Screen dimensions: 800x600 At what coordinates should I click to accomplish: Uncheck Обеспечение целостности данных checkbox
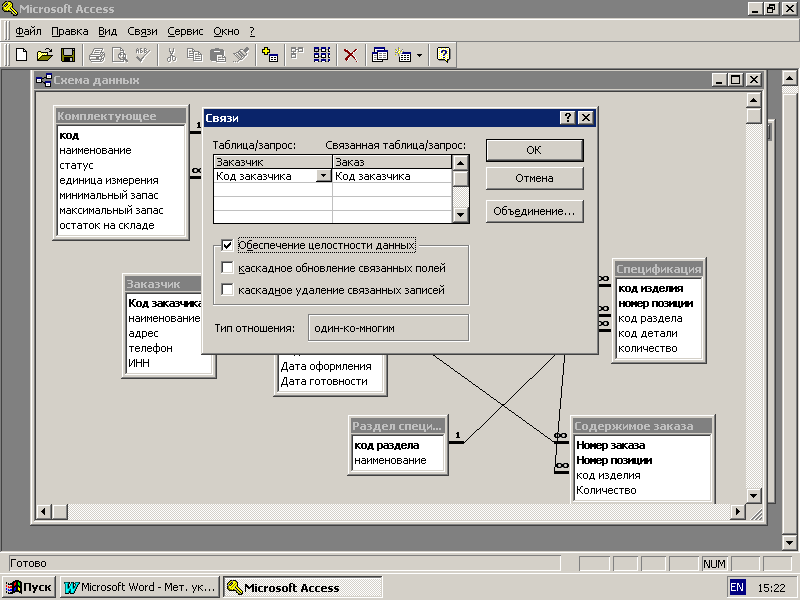pos(228,245)
